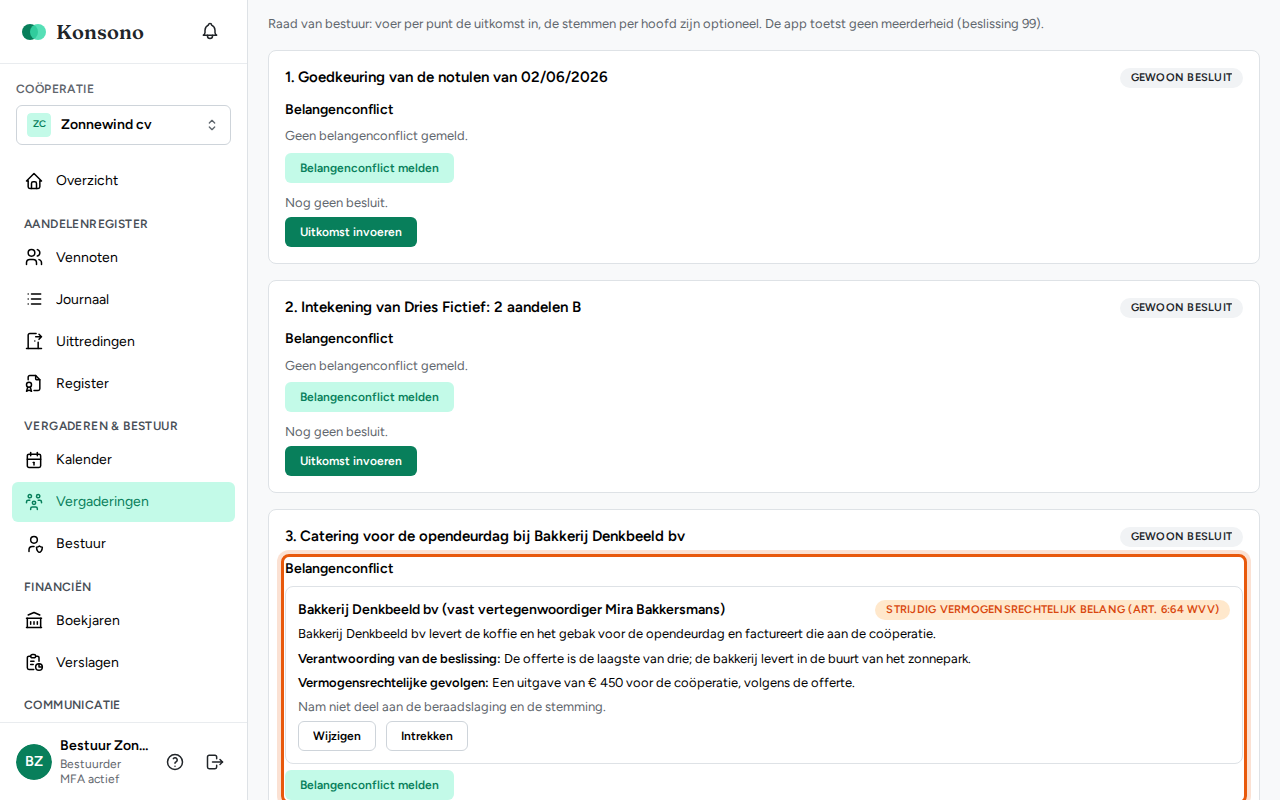Log out using the exit icon
Viewport: 1280px width, 800px height.
215,762
